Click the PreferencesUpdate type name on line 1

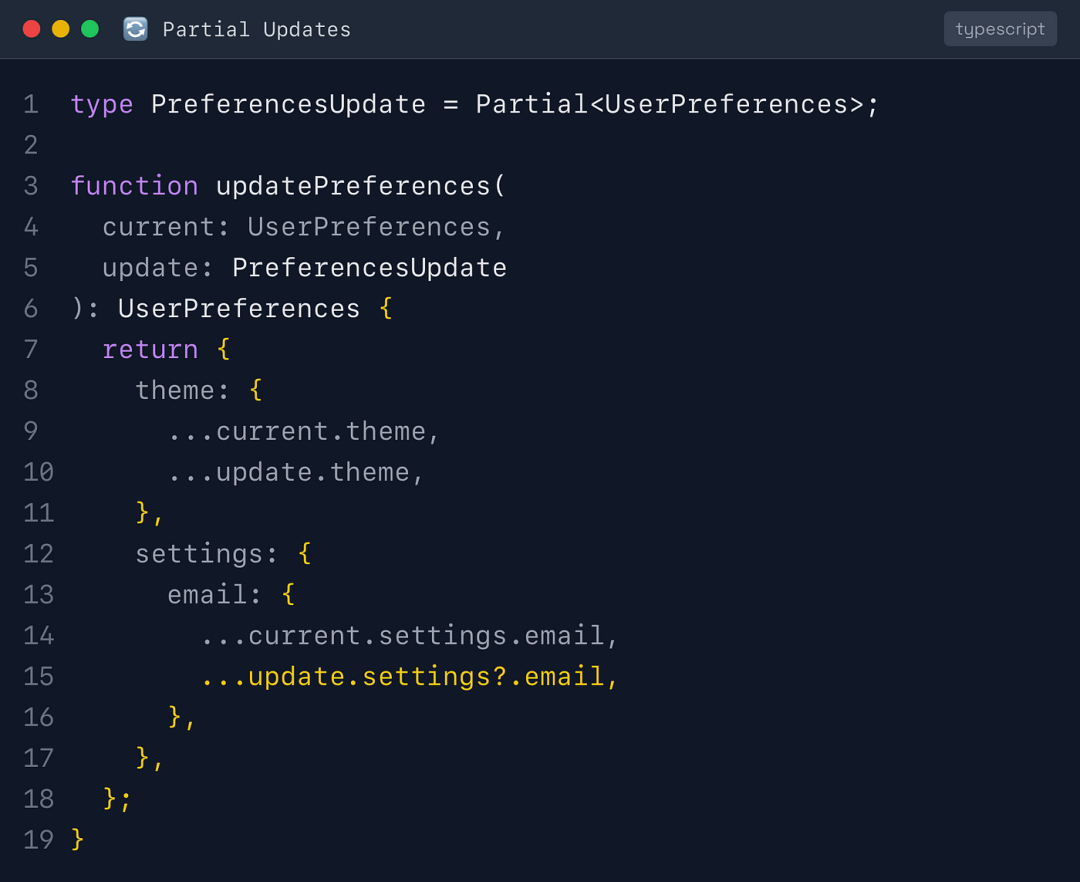[x=288, y=104]
